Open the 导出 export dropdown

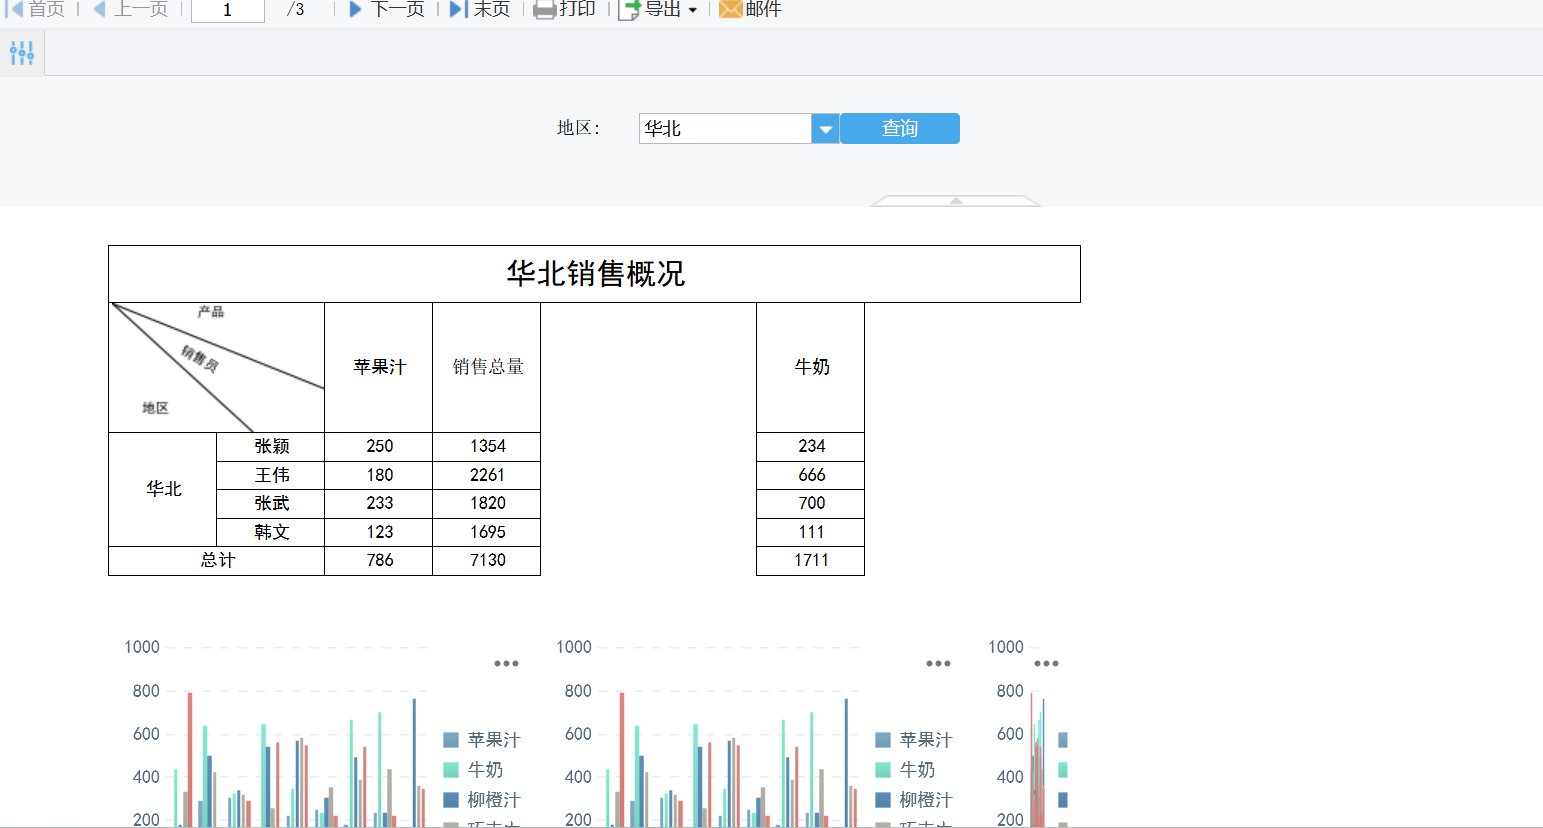(658, 9)
